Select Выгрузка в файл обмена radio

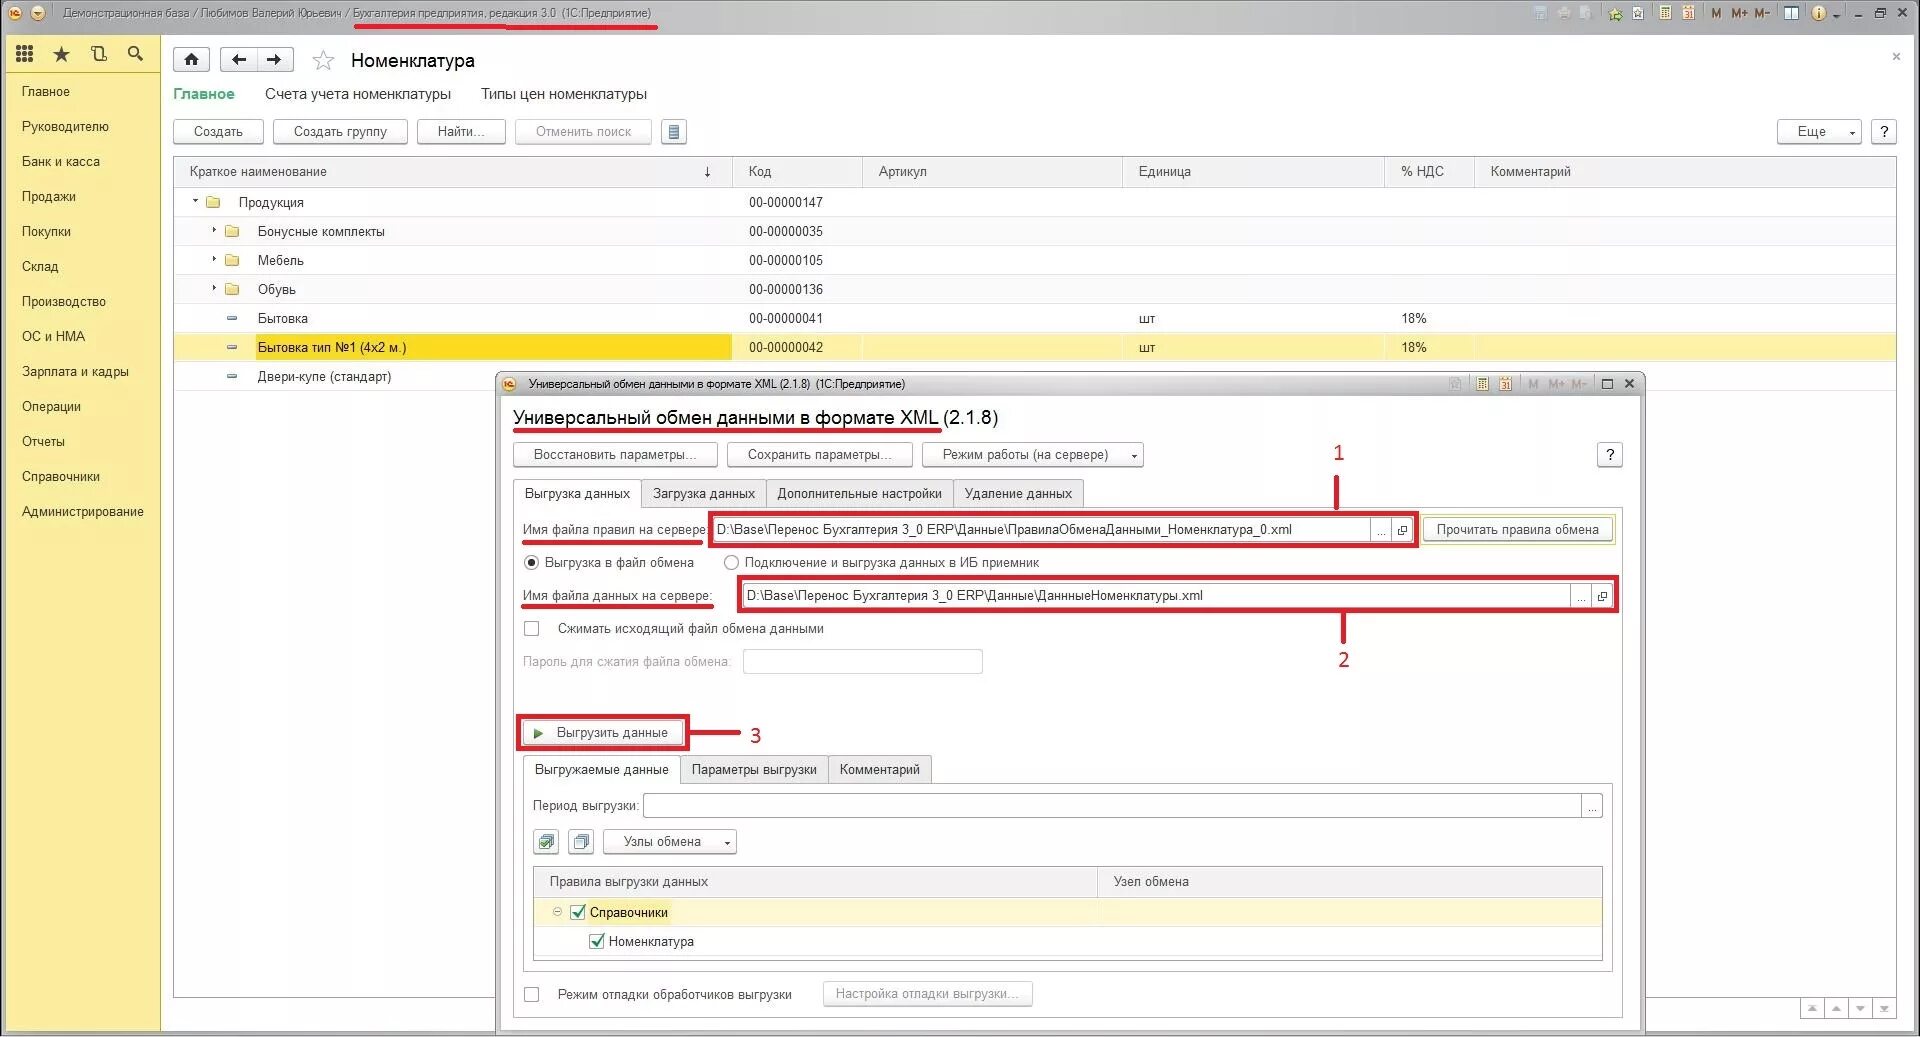point(532,563)
